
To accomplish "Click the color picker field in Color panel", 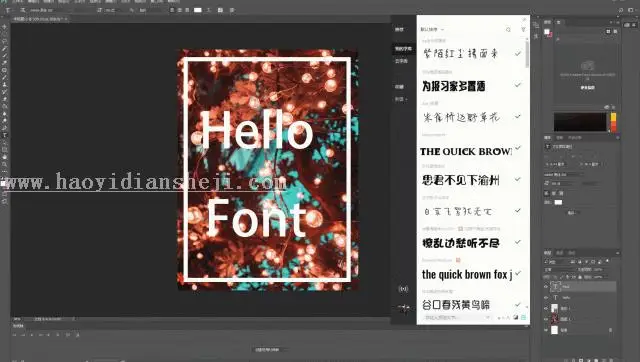I will (x=580, y=122).
